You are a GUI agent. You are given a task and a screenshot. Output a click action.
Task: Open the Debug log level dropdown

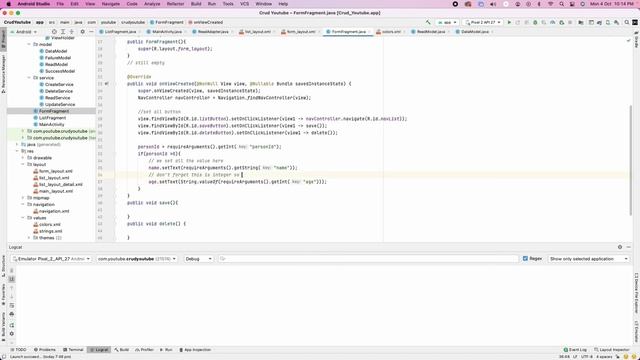198,259
